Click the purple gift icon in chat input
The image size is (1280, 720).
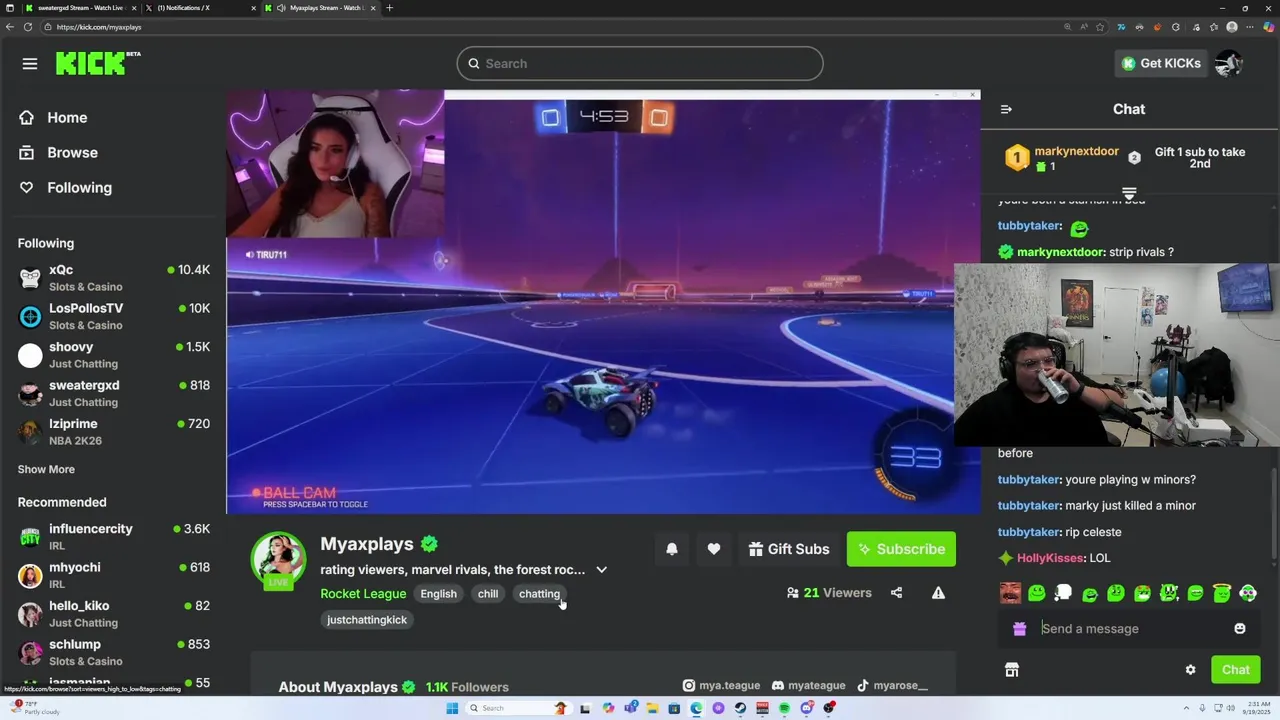[1019, 629]
